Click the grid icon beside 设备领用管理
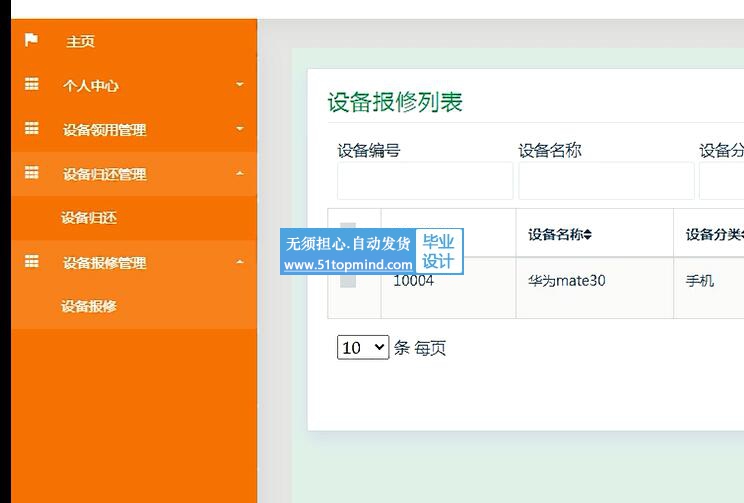The width and height of the screenshot is (744, 503). click(31, 129)
